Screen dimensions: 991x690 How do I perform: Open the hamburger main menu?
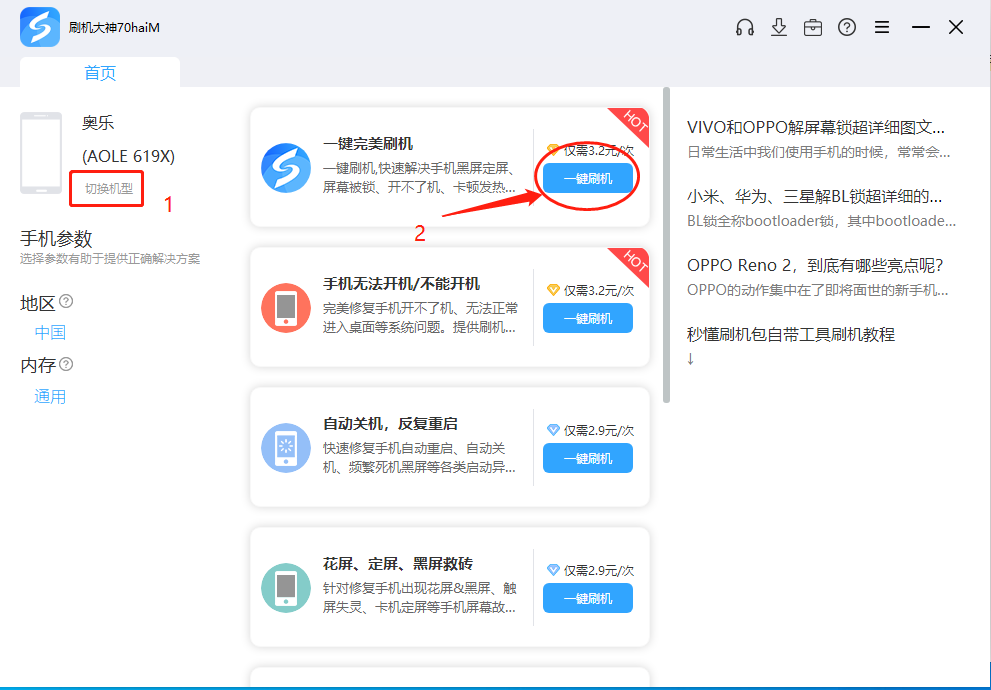pyautogui.click(x=882, y=27)
